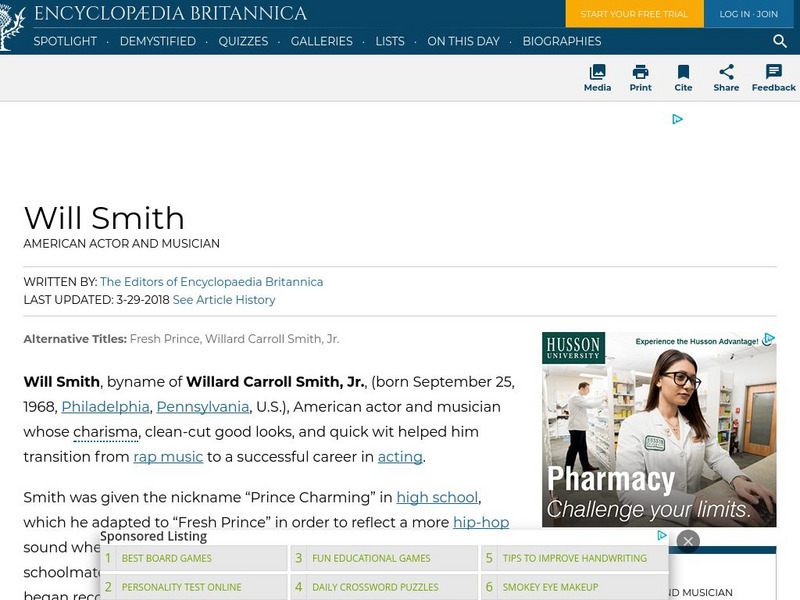Screen dimensions: 800x600
Task: Go to the Biographies section
Action: 561,41
